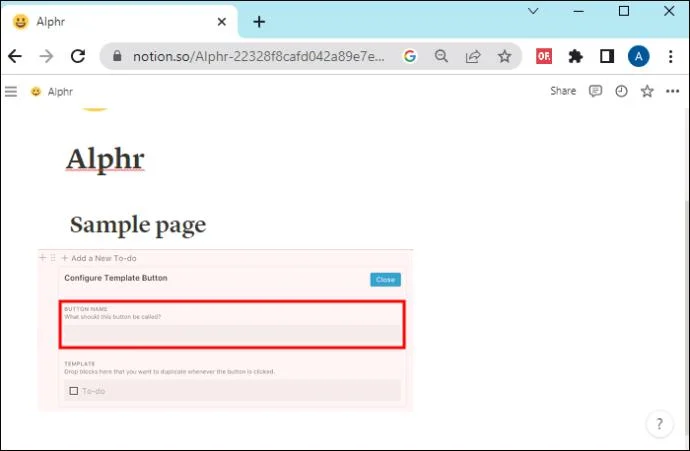
Task: Go back to the previous page
Action: [x=15, y=56]
